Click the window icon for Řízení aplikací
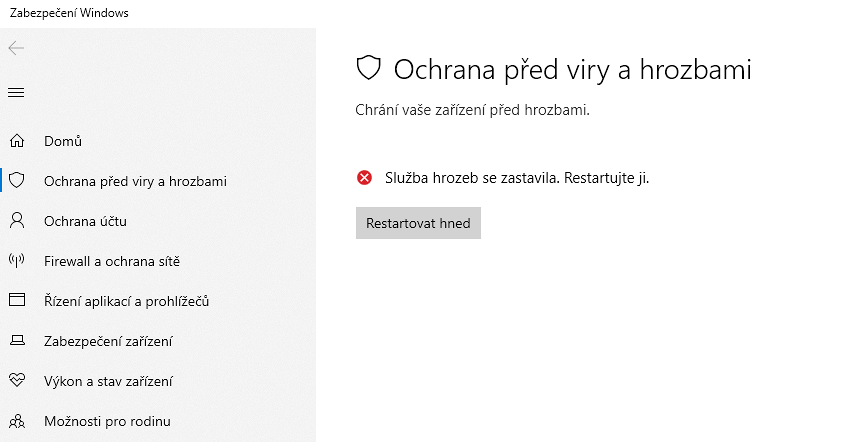 pos(16,301)
